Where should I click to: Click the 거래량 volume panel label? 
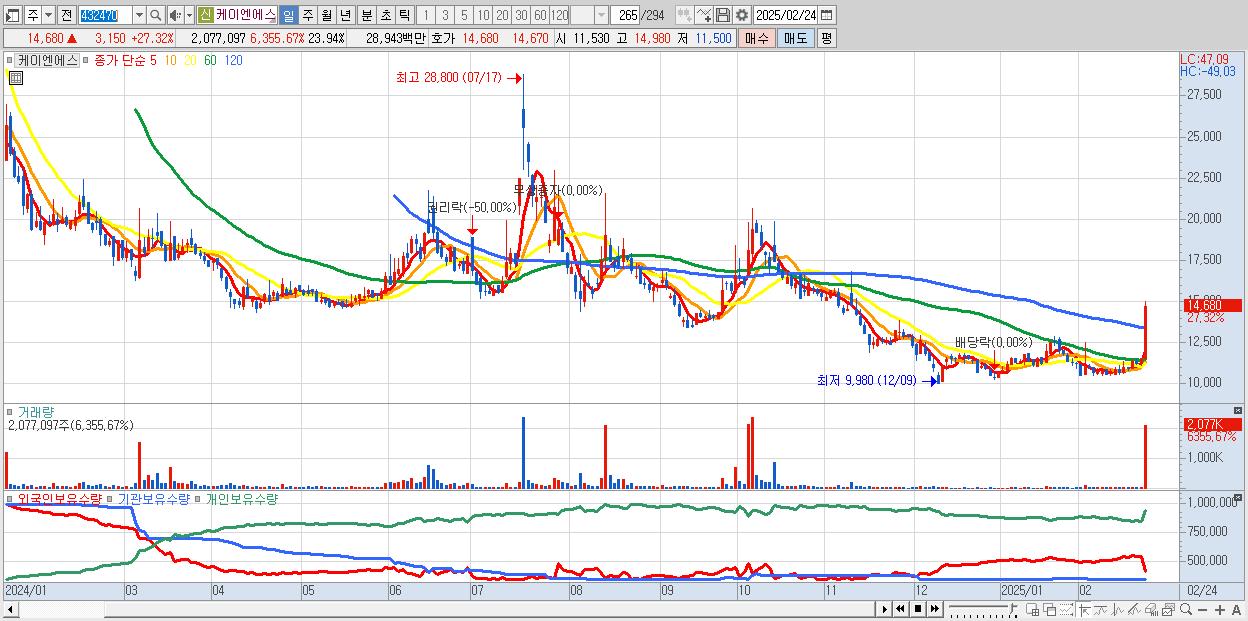(35, 411)
